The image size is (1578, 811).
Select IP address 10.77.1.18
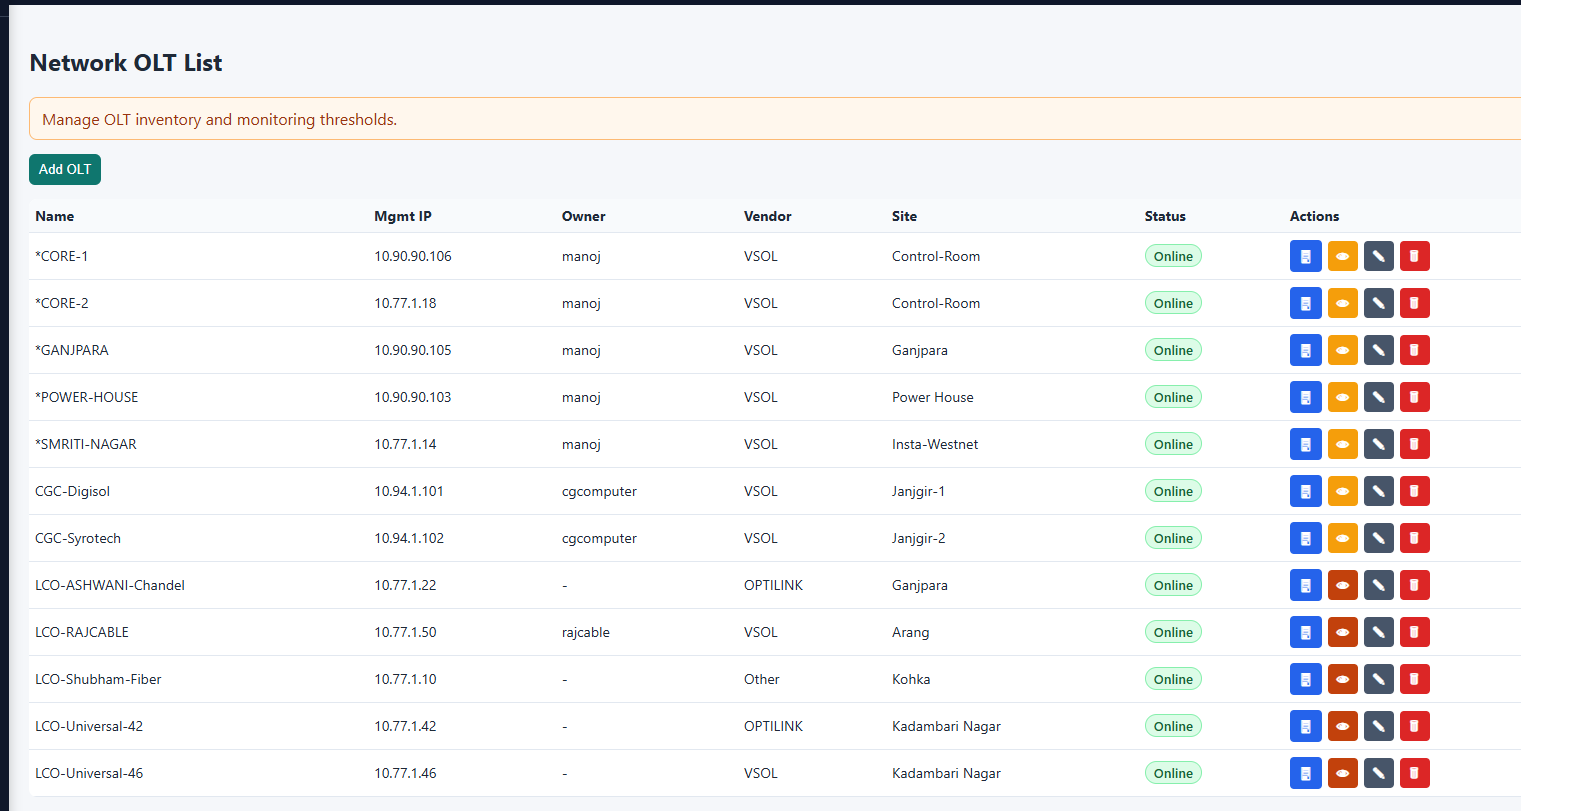tap(405, 303)
